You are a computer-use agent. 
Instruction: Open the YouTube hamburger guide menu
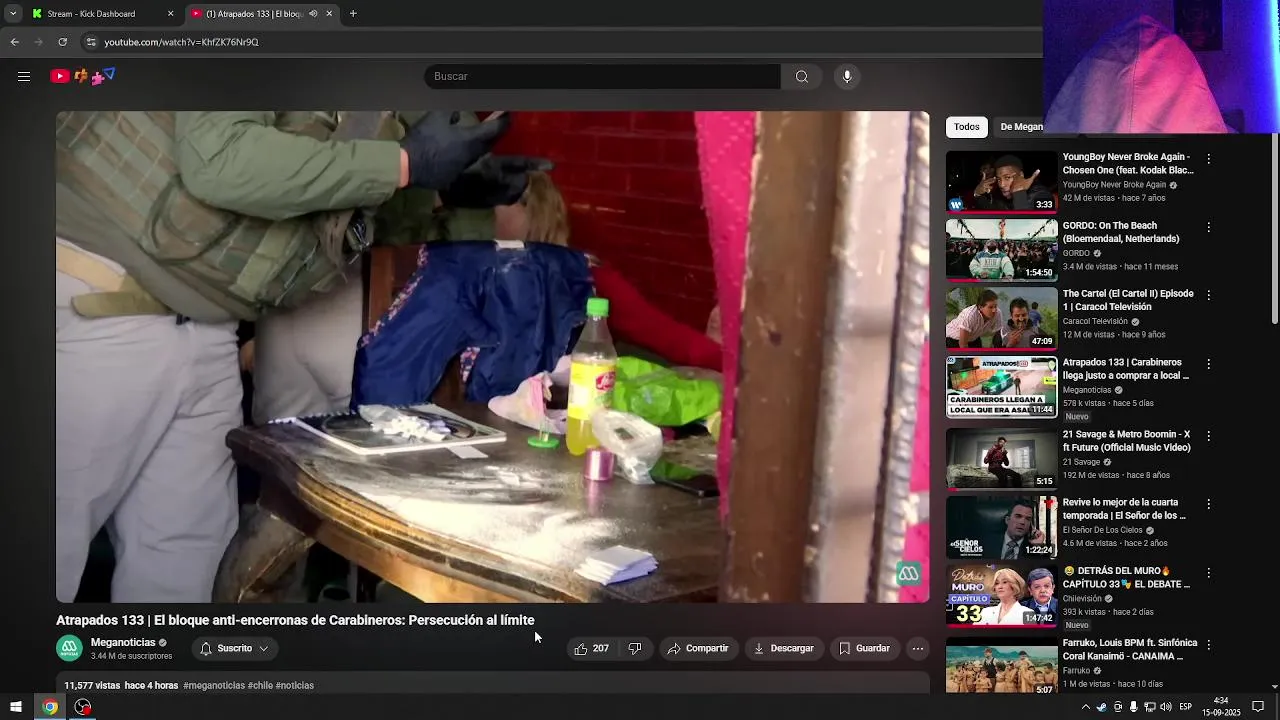24,76
